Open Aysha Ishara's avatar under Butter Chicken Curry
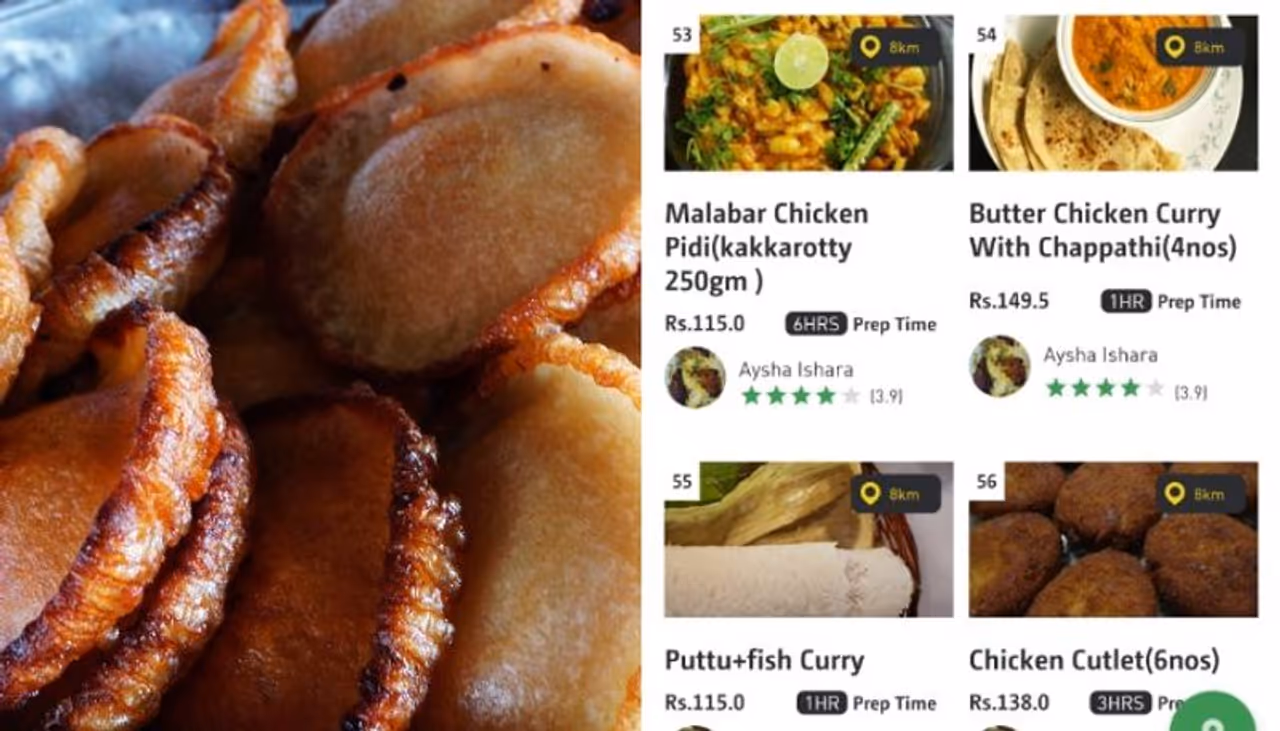The width and height of the screenshot is (1280, 731). click(1000, 366)
